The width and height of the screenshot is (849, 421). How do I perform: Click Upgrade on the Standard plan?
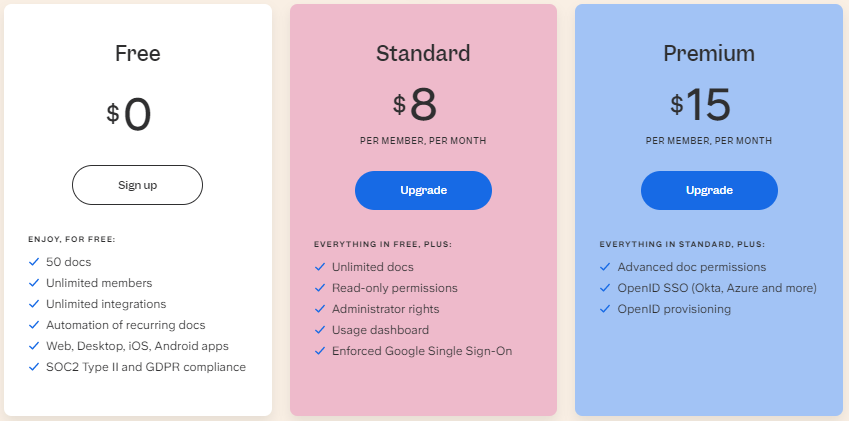point(423,190)
